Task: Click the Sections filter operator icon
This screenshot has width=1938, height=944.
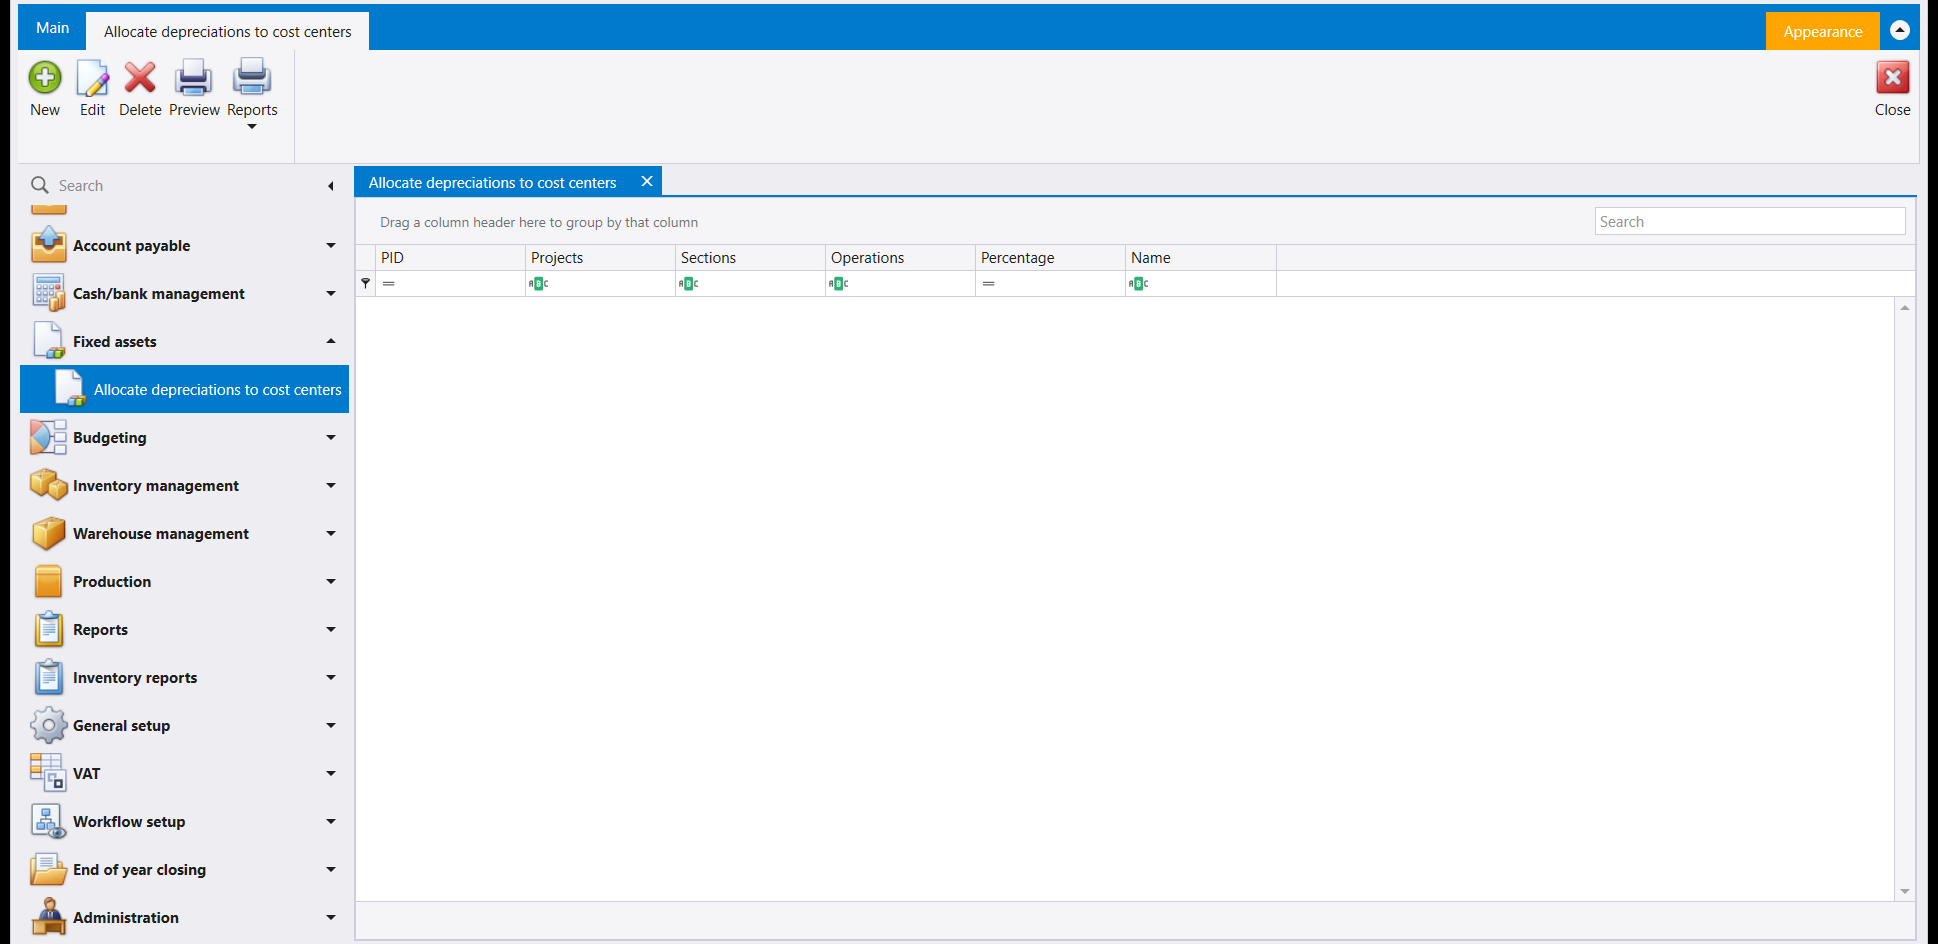Action: (x=688, y=284)
